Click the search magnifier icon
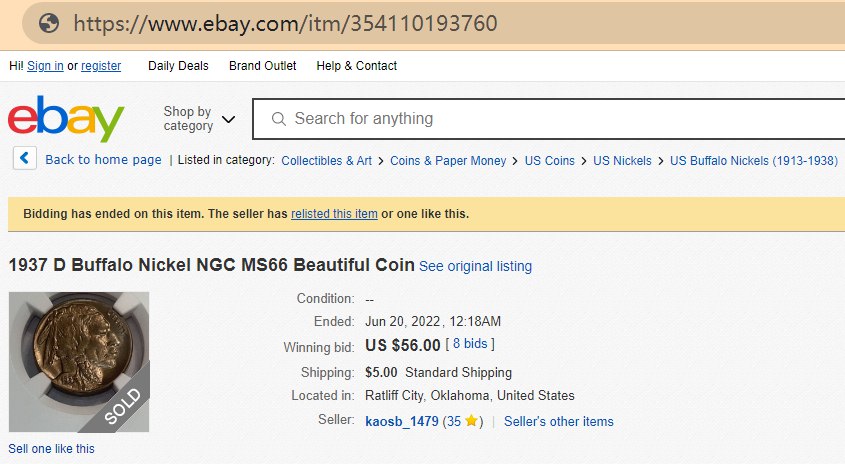The image size is (845, 464). click(278, 119)
